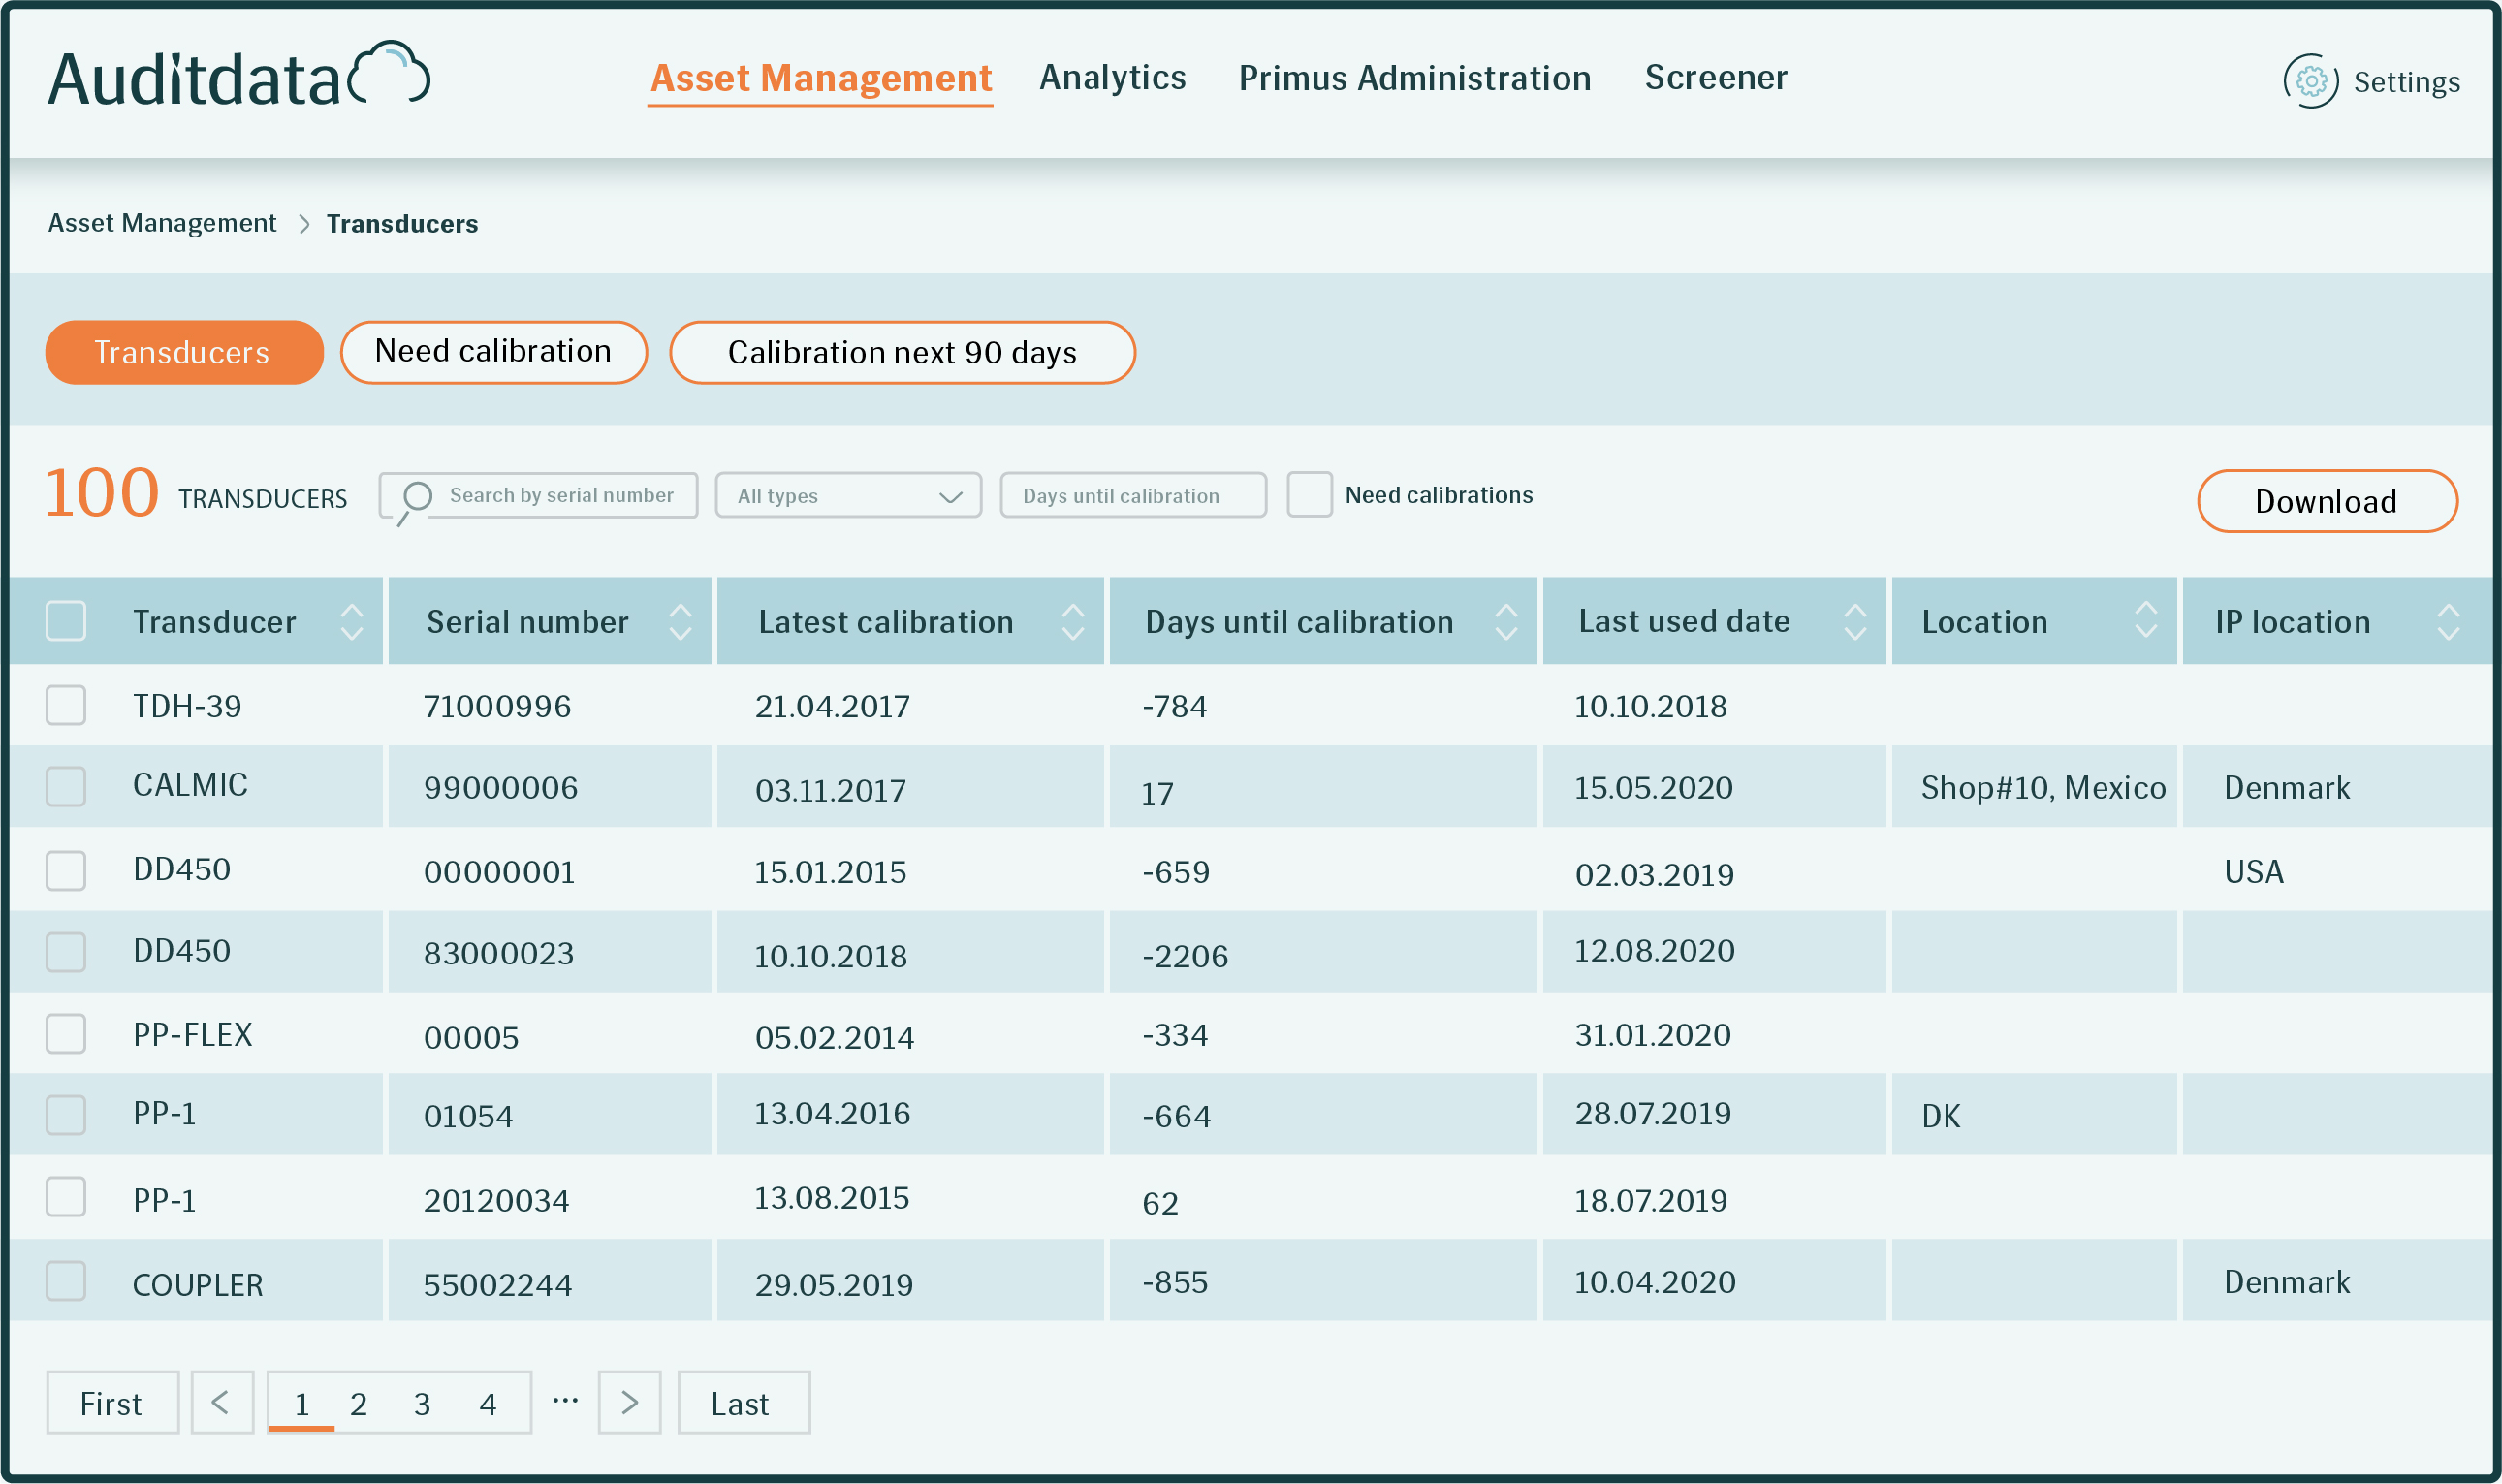Go to page 3 of results
Viewport: 2502px width, 1484px height.
[420, 1402]
